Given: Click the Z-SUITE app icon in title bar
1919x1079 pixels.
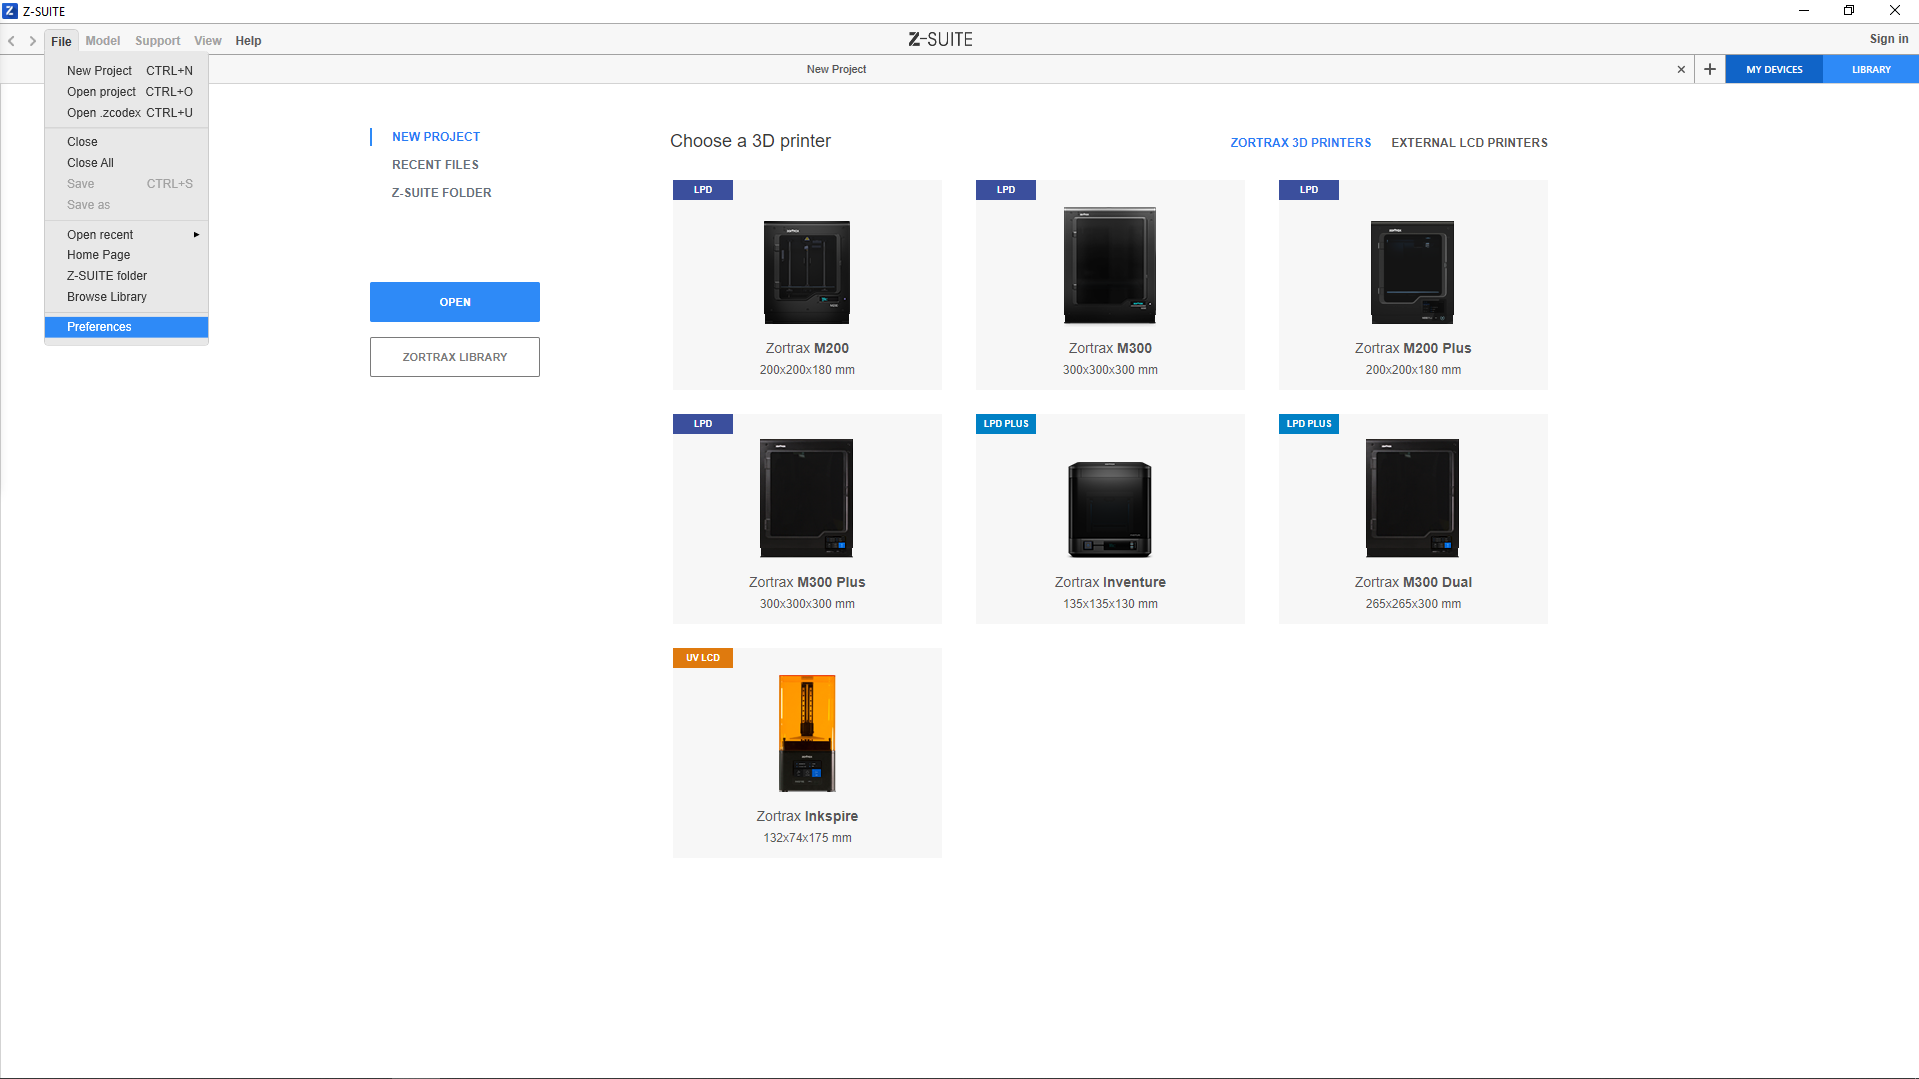Looking at the screenshot, I should (x=10, y=11).
